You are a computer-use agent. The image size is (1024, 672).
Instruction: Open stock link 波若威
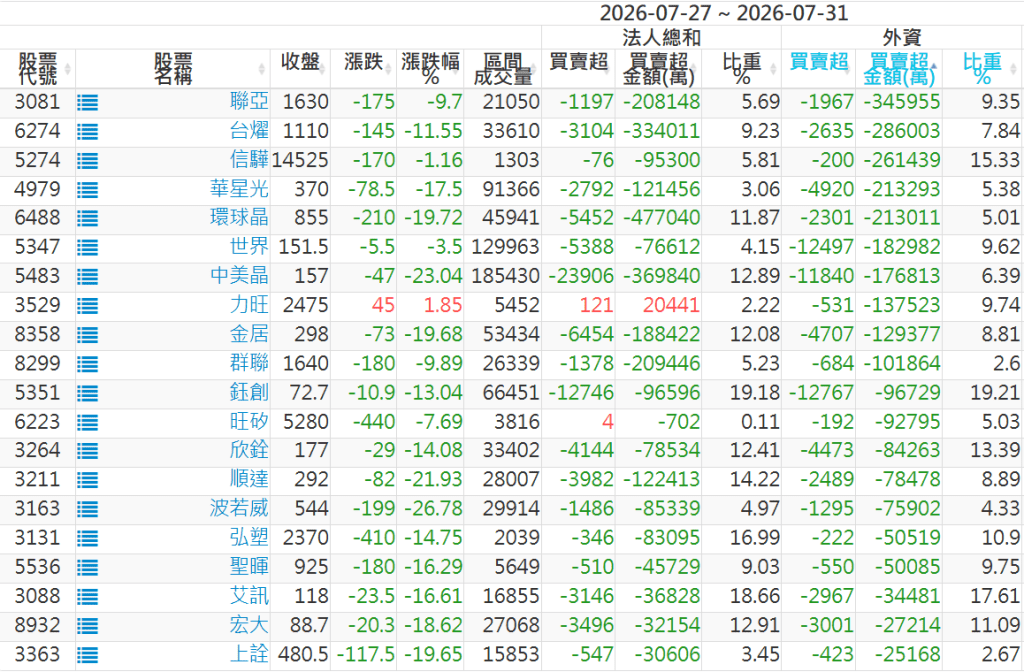(x=240, y=508)
